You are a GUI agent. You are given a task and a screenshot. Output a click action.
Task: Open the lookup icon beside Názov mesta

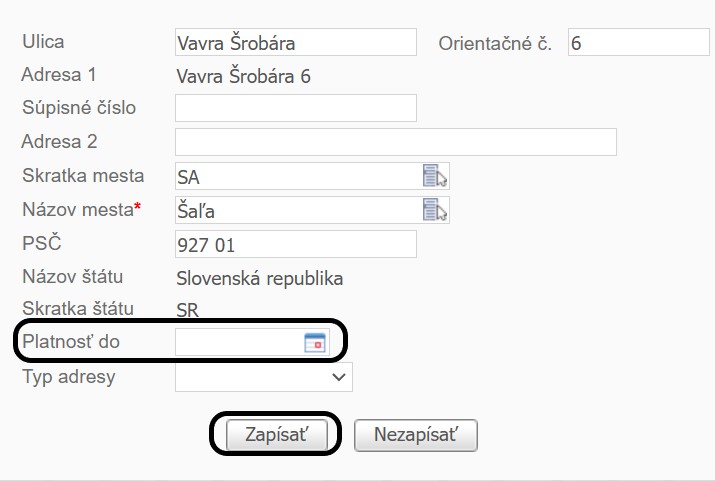435,210
